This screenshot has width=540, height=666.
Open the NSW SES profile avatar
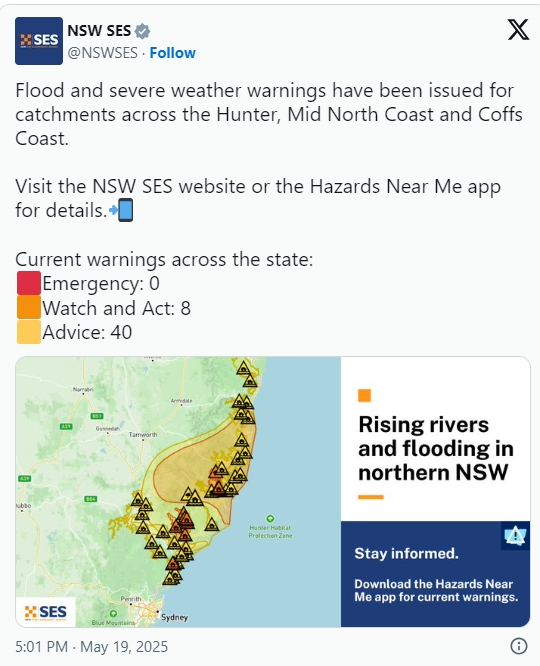[39, 41]
